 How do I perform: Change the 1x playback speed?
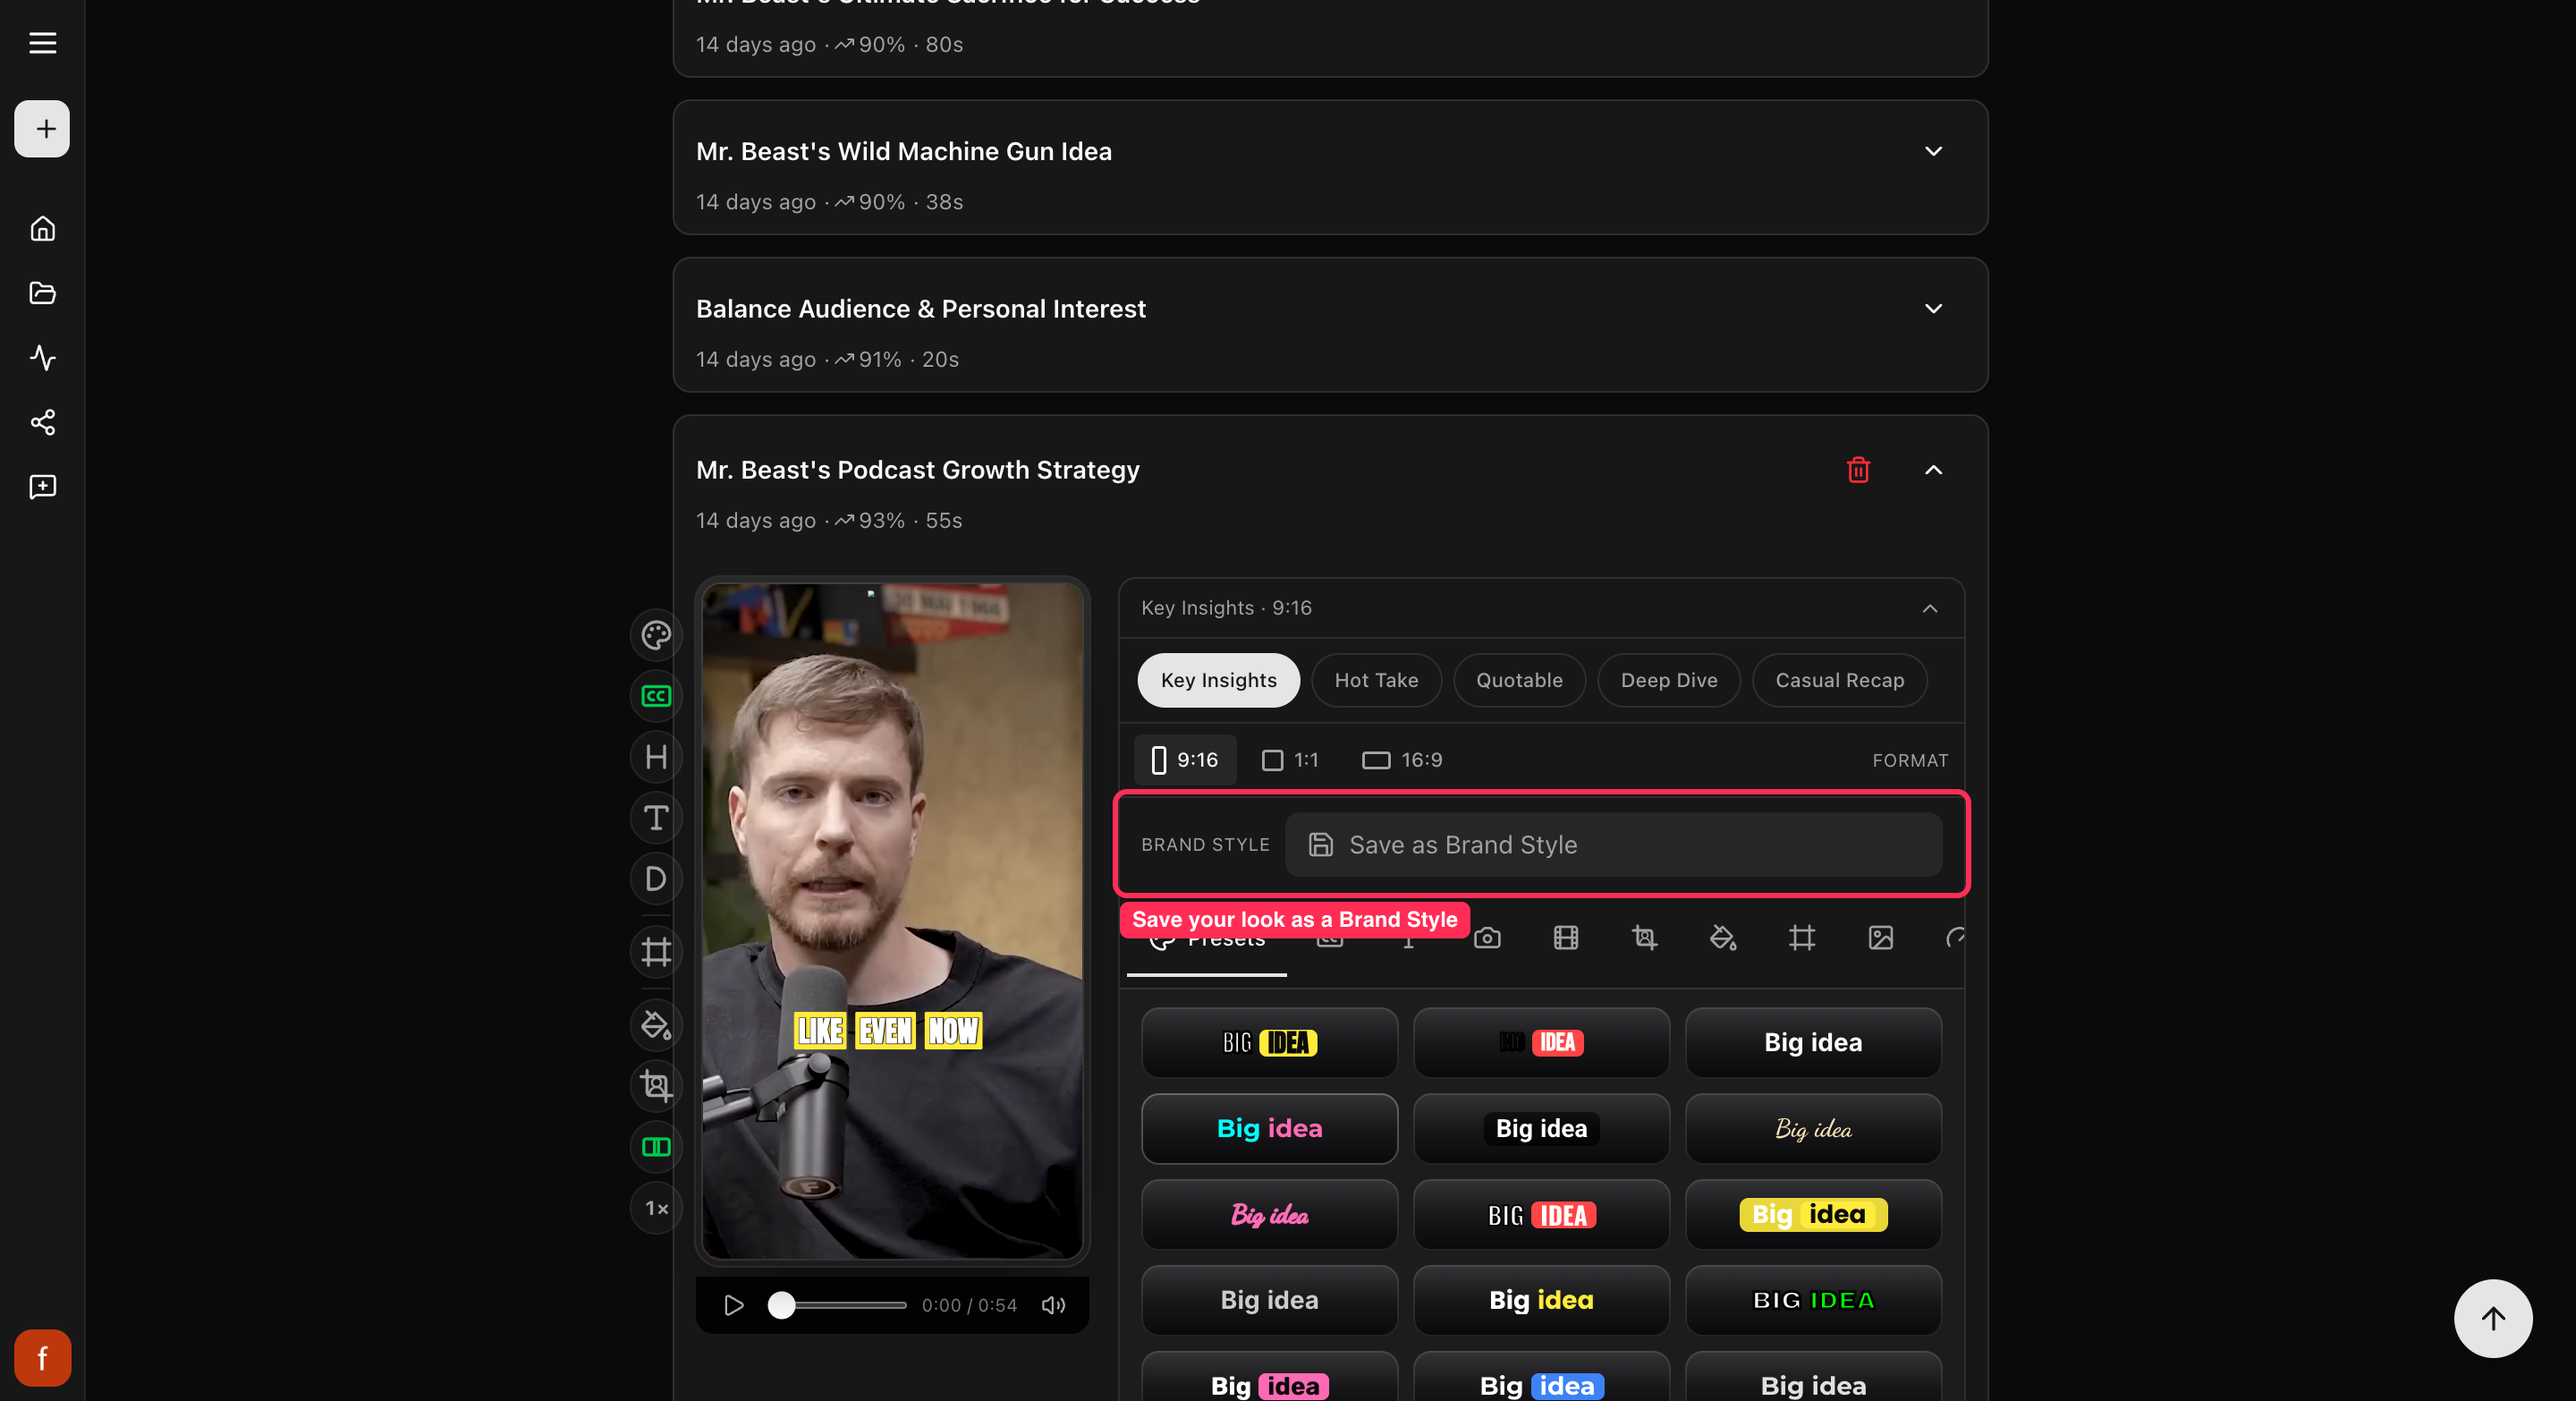coord(656,1208)
